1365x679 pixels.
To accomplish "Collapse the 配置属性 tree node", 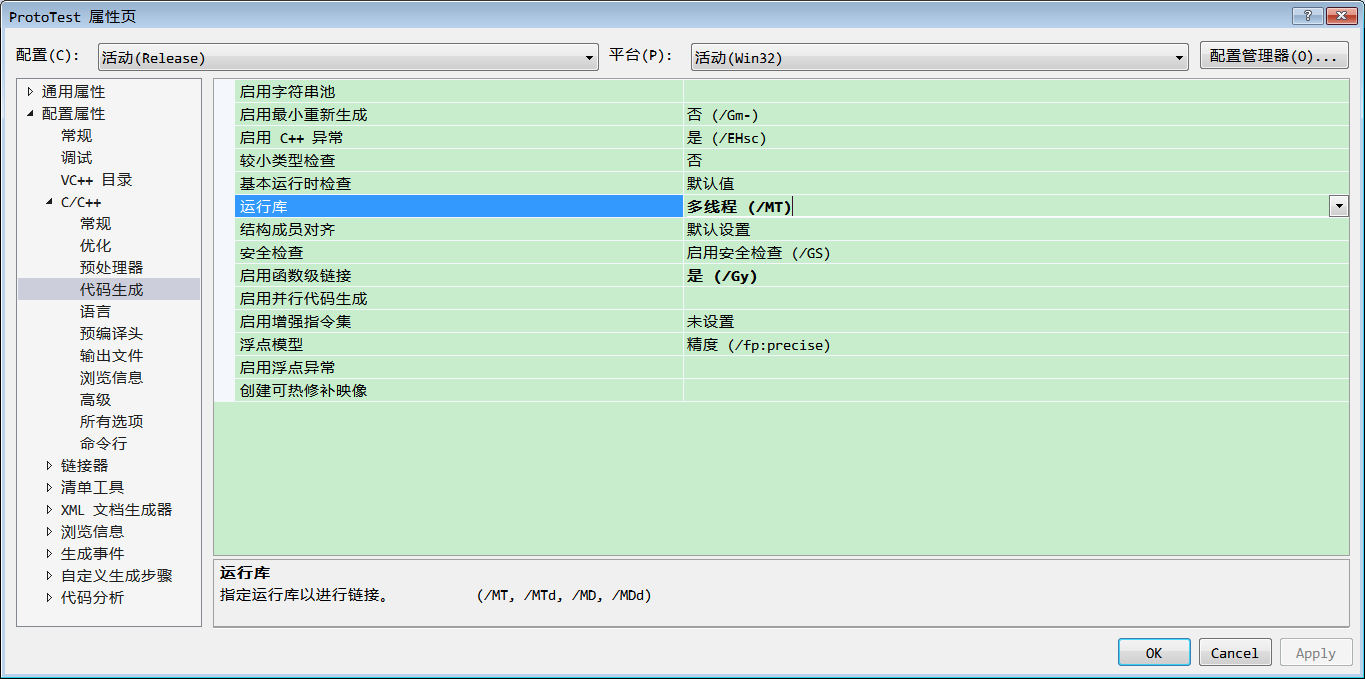I will (x=31, y=114).
